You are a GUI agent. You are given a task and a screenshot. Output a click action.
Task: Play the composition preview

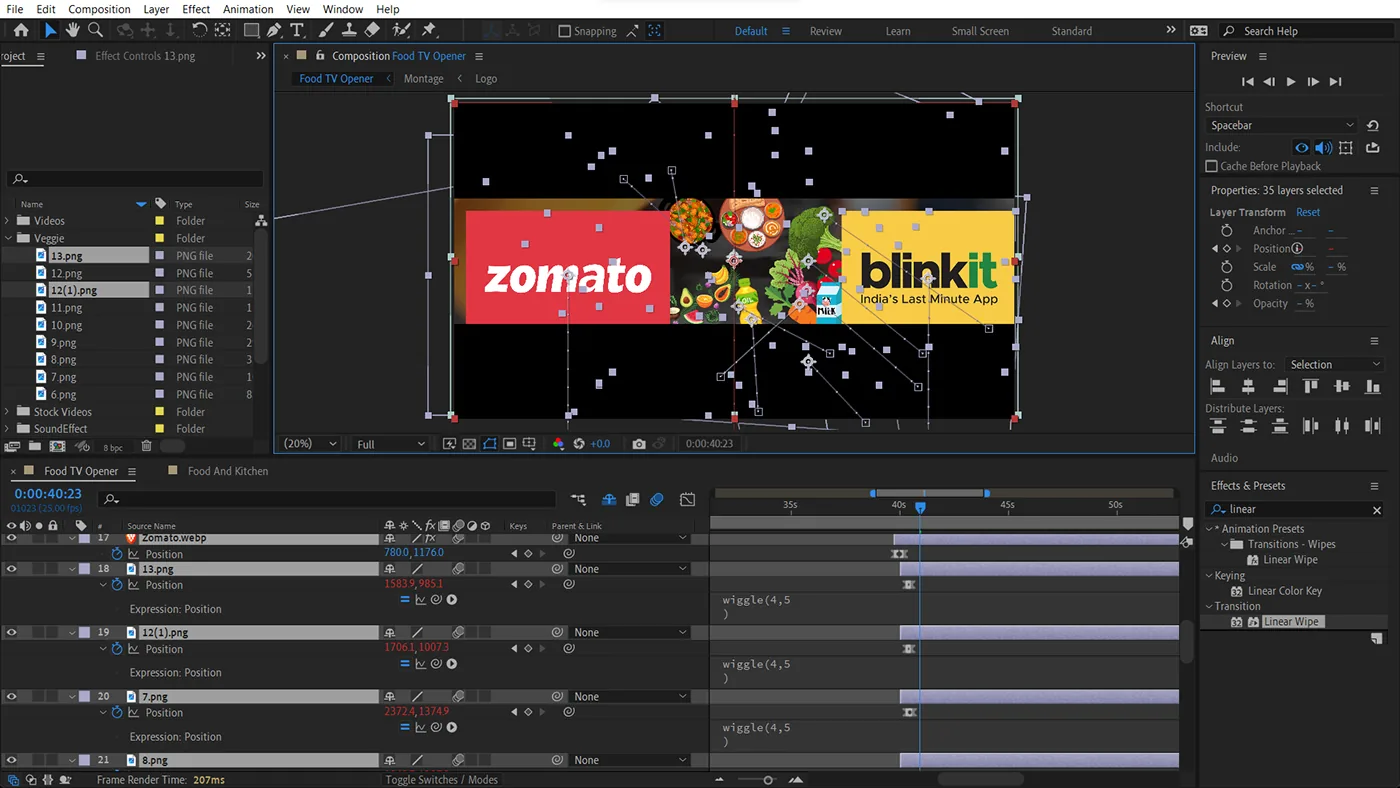1291,82
